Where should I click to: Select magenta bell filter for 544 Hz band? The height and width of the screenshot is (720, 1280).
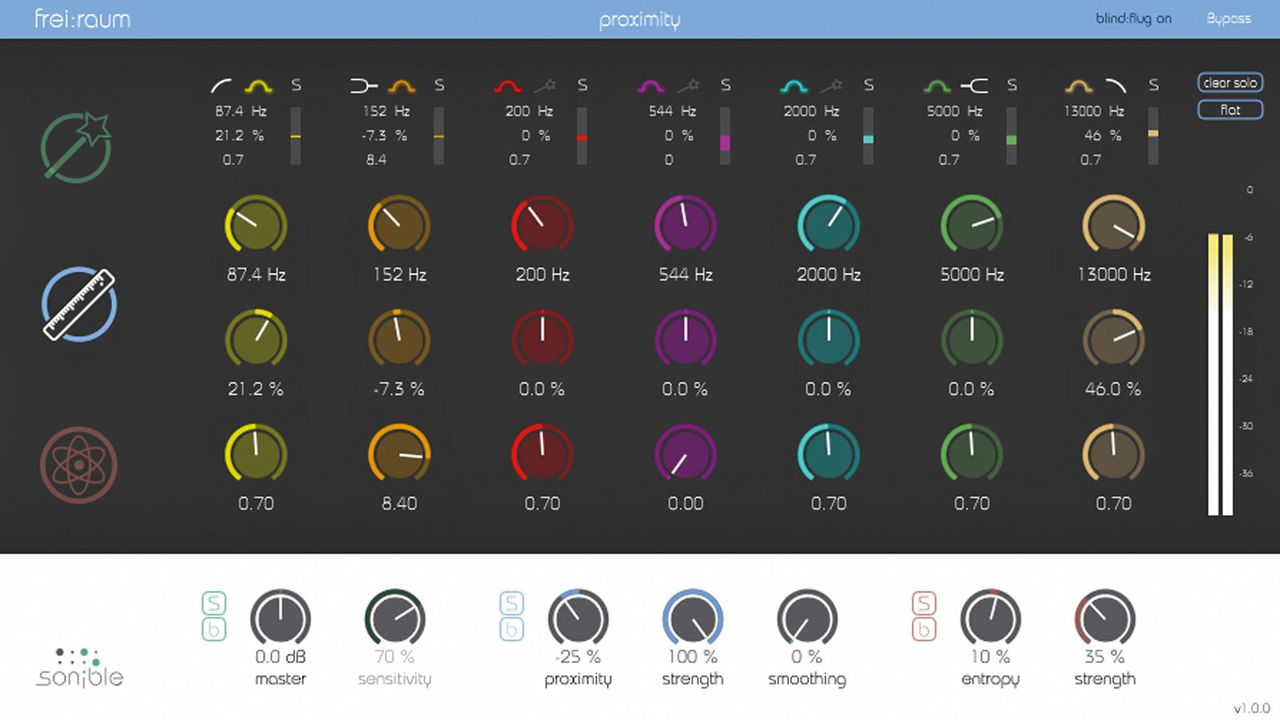(651, 86)
